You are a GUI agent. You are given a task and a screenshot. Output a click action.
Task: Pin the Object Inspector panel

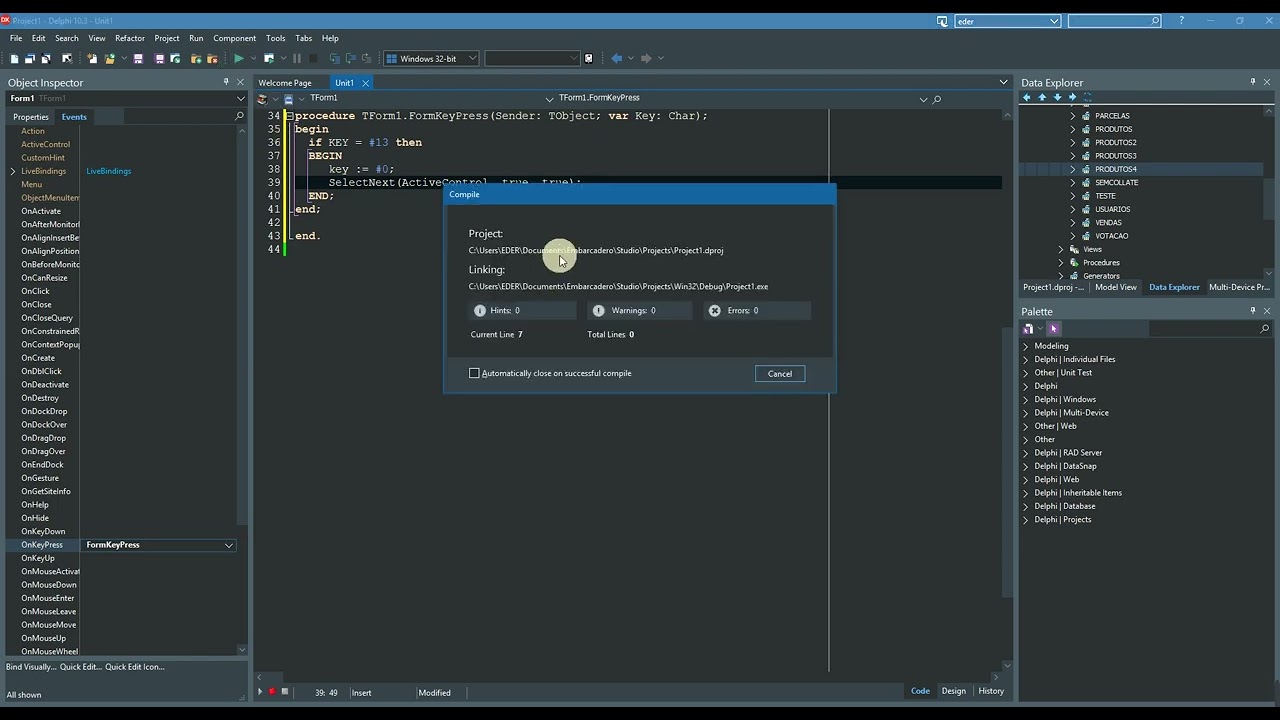click(226, 82)
